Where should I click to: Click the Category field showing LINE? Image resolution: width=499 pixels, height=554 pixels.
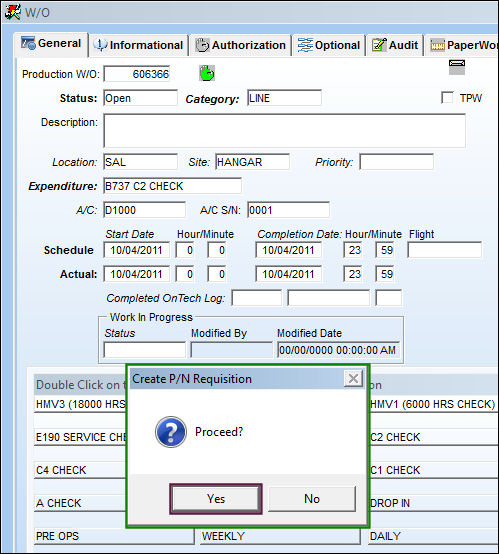point(284,98)
